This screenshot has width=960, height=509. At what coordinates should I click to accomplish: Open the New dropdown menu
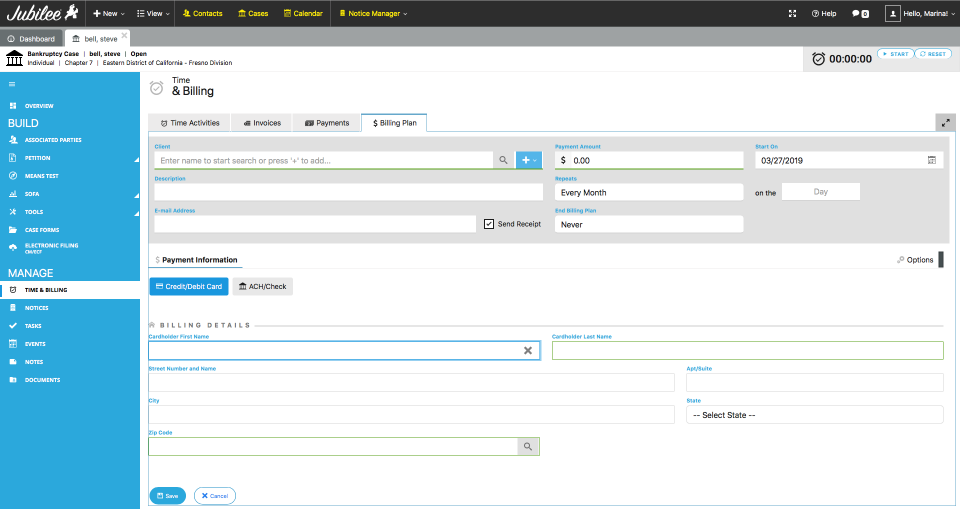(108, 13)
